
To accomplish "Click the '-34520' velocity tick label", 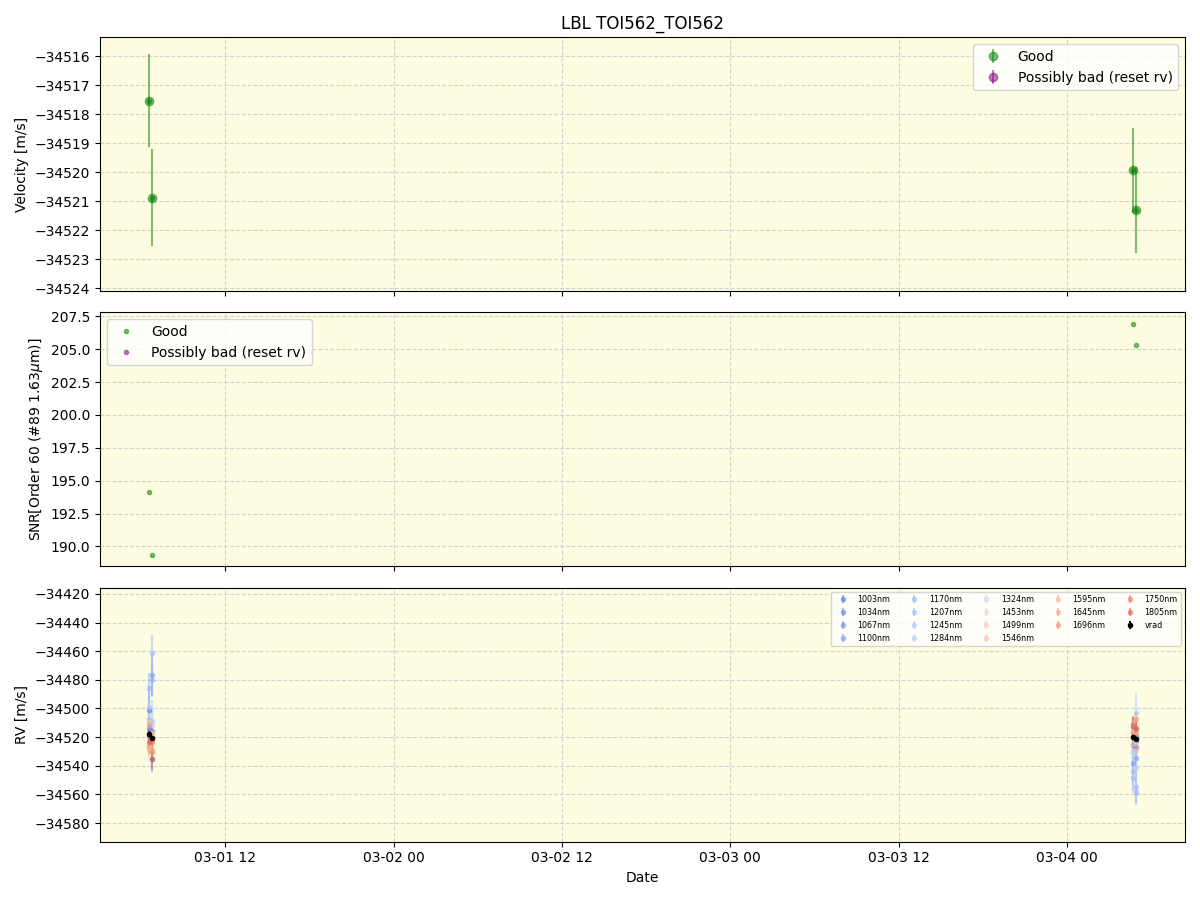I will (x=62, y=173).
